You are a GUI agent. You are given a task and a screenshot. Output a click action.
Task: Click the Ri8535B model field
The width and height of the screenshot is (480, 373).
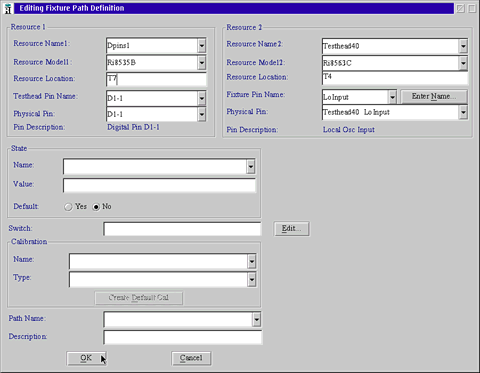[152, 63]
